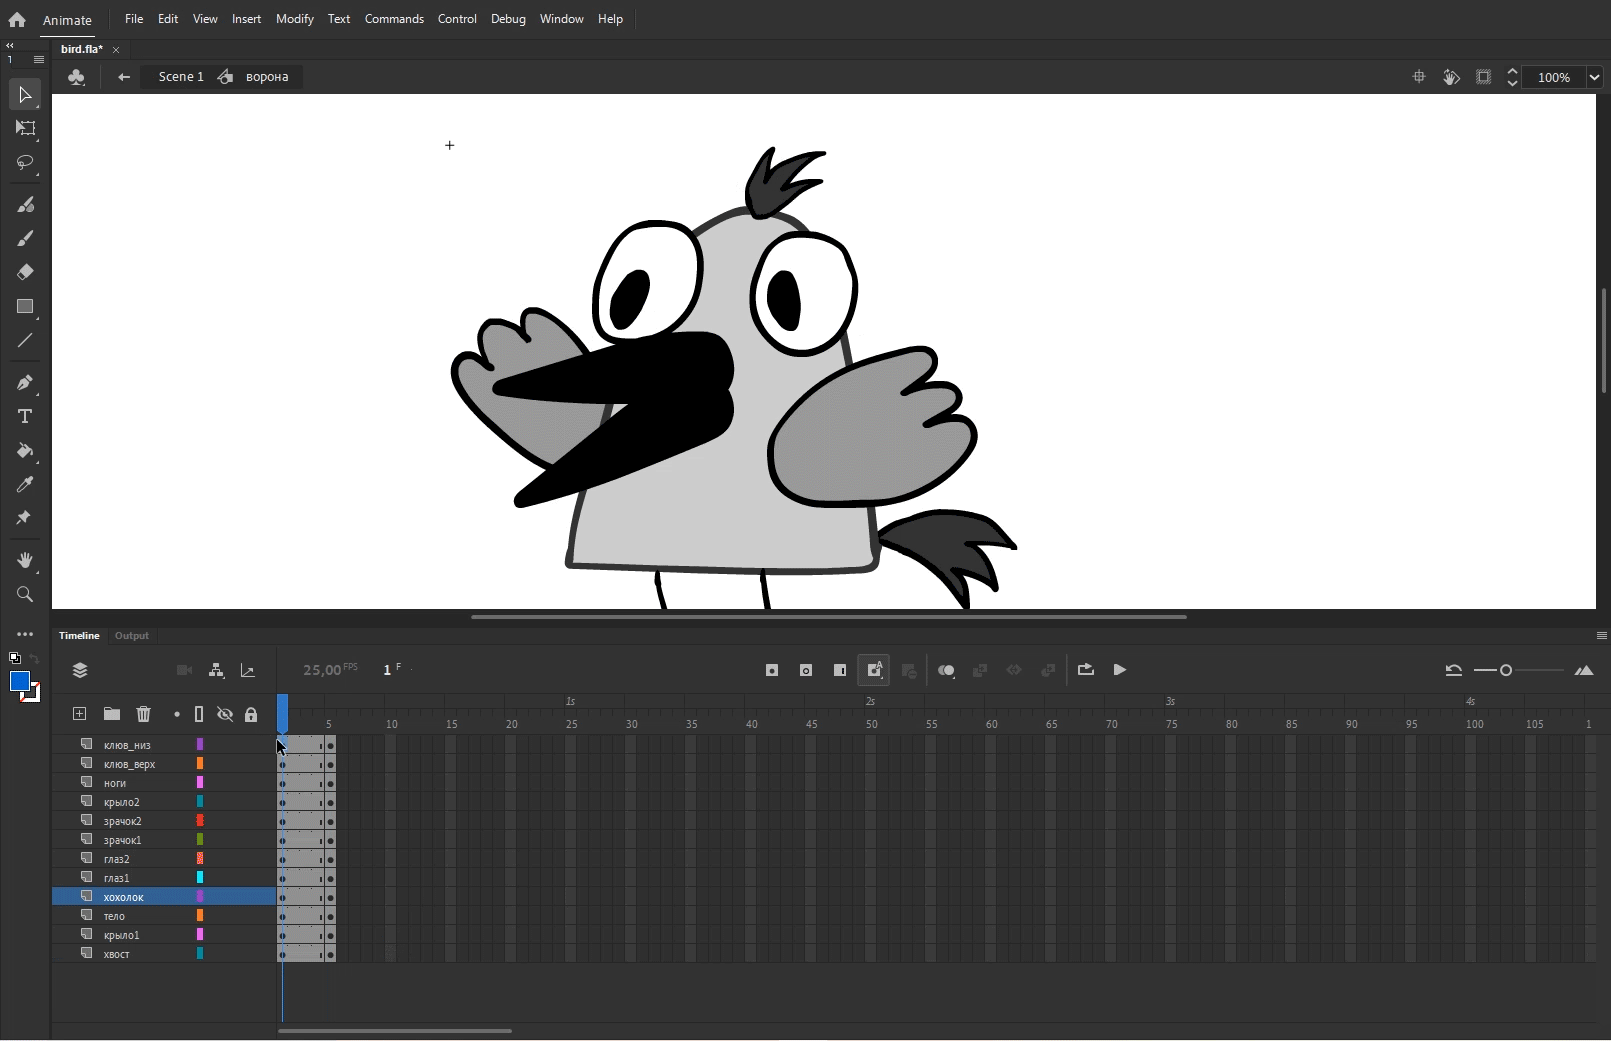Click the Center Stage icon
Screen dimensions: 1611x1041
point(1419,77)
